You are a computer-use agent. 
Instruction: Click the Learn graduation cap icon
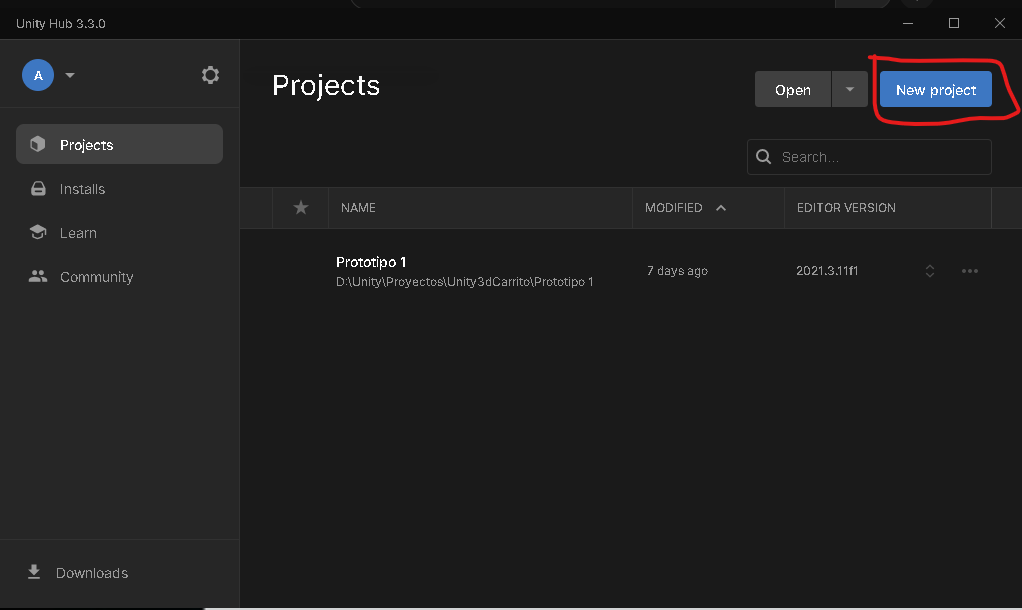click(x=38, y=233)
